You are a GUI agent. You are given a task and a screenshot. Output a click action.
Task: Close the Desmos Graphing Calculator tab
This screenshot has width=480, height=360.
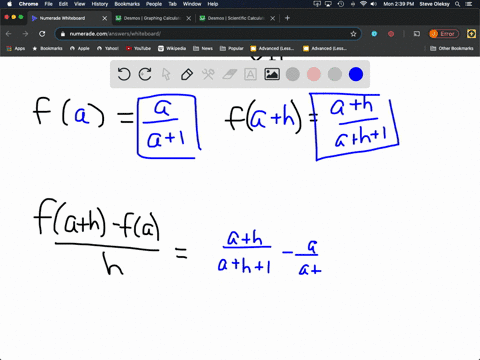pos(189,18)
